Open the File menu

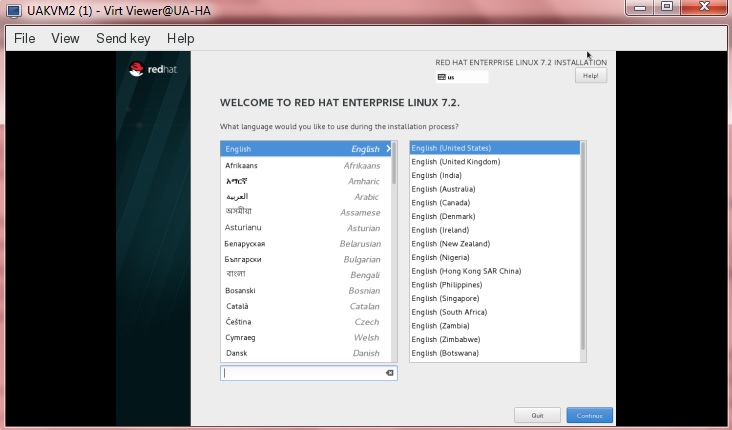pyautogui.click(x=25, y=38)
